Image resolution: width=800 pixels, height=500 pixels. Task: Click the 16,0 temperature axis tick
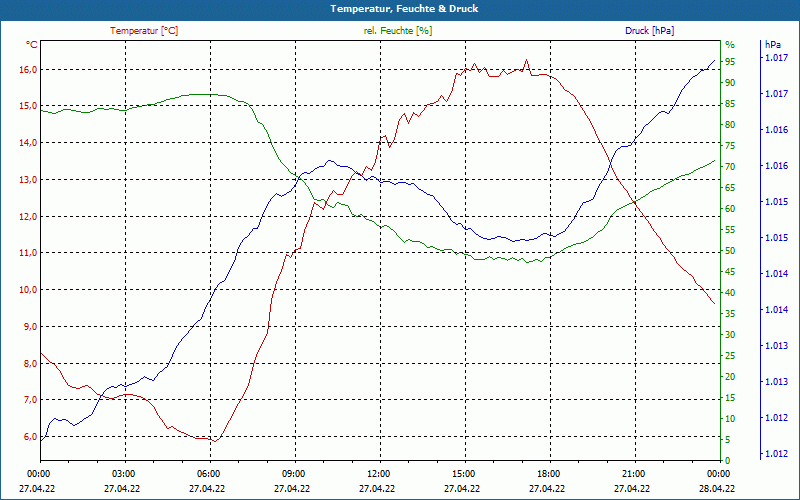click(x=29, y=69)
